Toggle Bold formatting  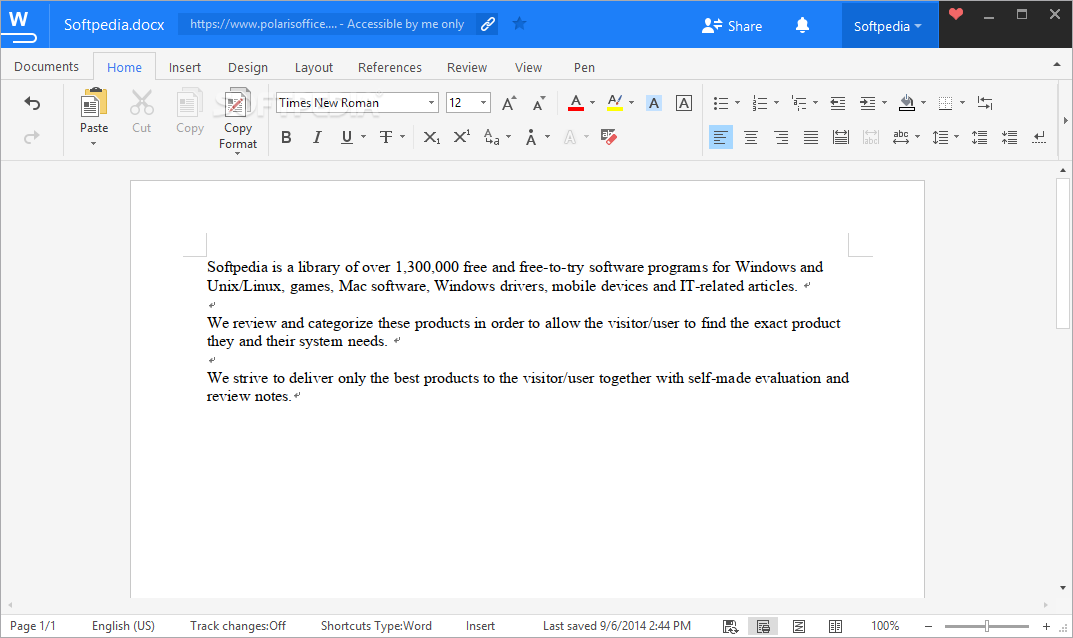[x=287, y=138]
